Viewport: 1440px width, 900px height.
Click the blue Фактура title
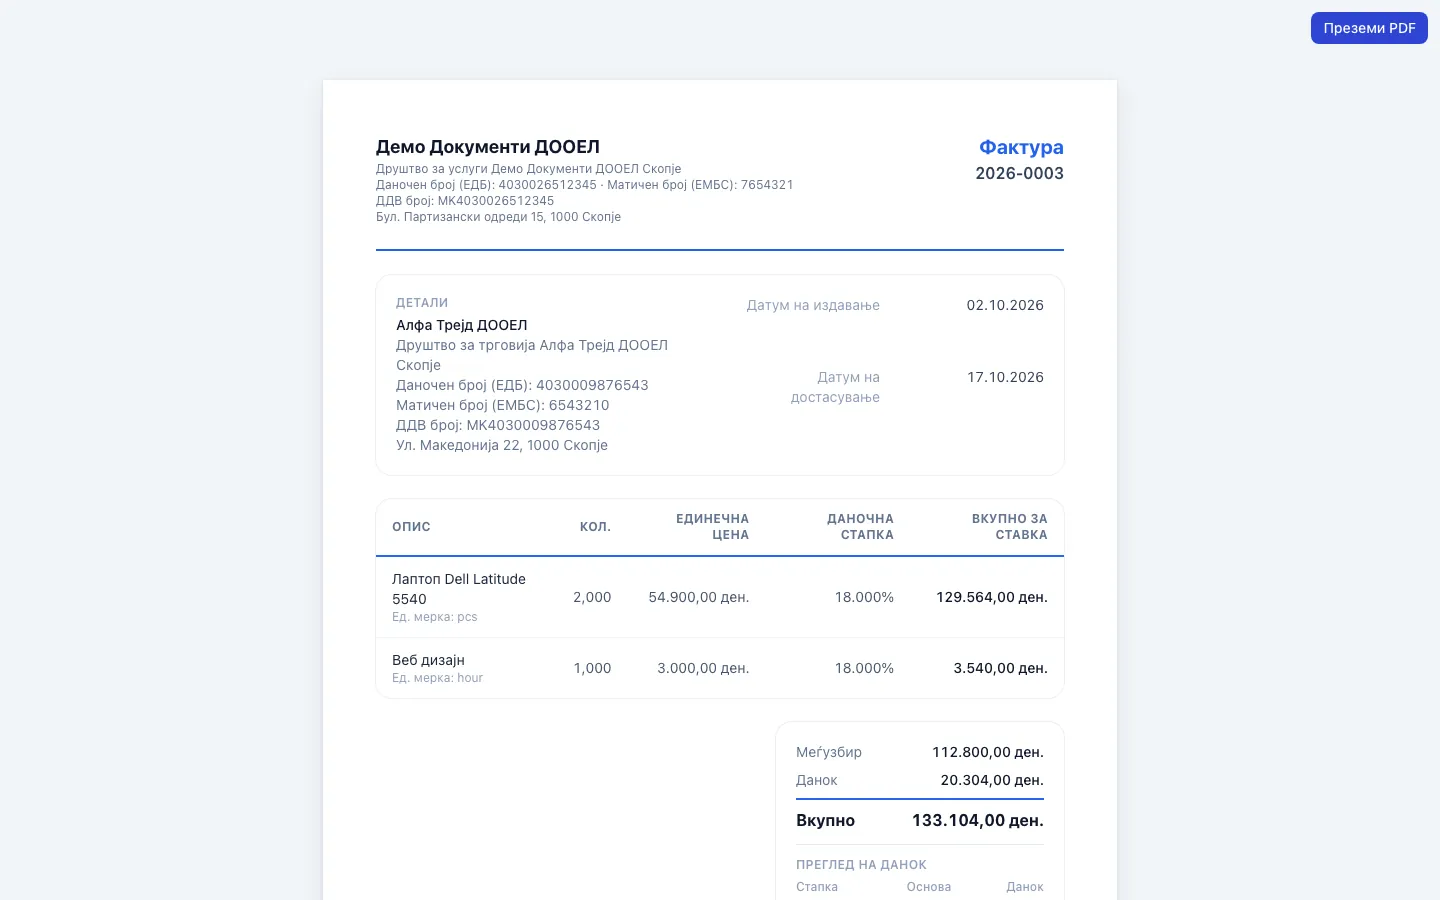pos(1021,147)
